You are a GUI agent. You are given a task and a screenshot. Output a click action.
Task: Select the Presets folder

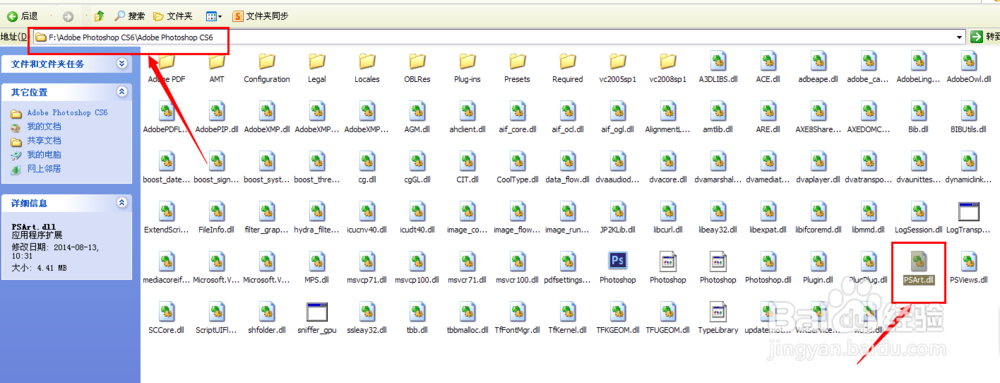(517, 68)
